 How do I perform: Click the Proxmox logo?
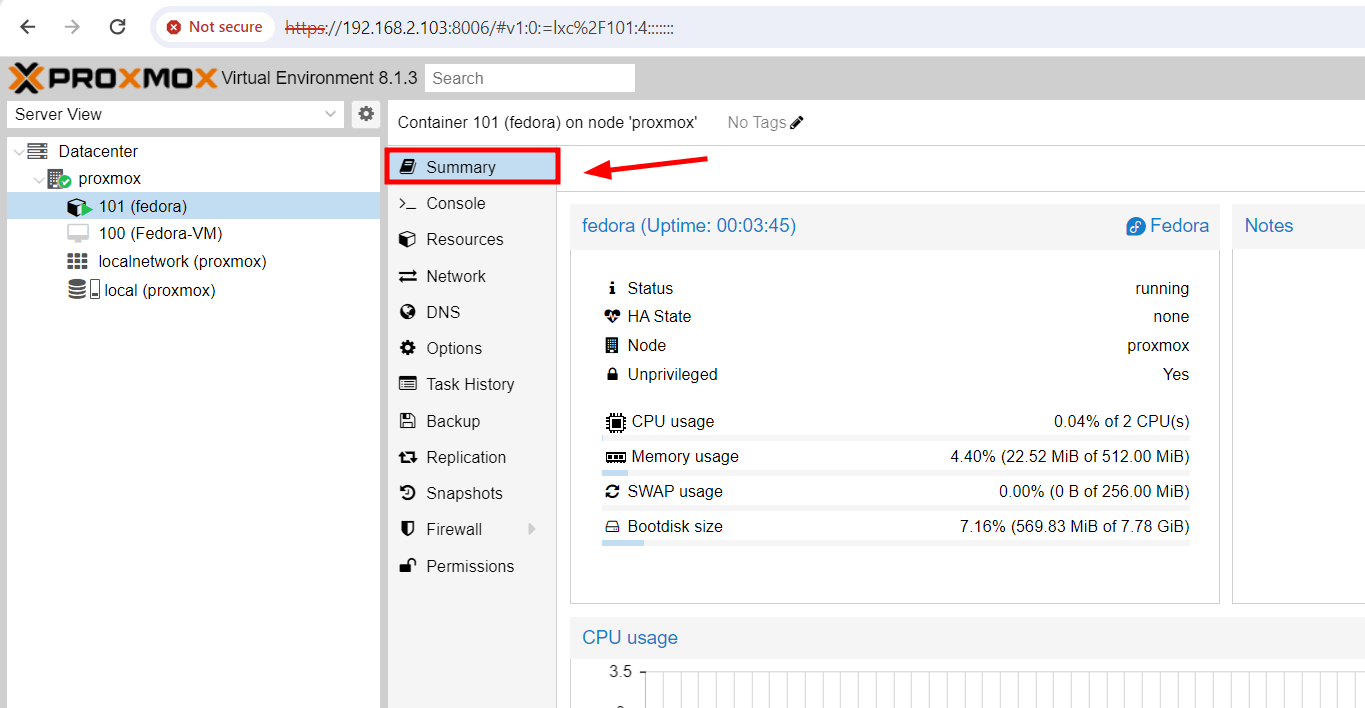click(x=113, y=78)
